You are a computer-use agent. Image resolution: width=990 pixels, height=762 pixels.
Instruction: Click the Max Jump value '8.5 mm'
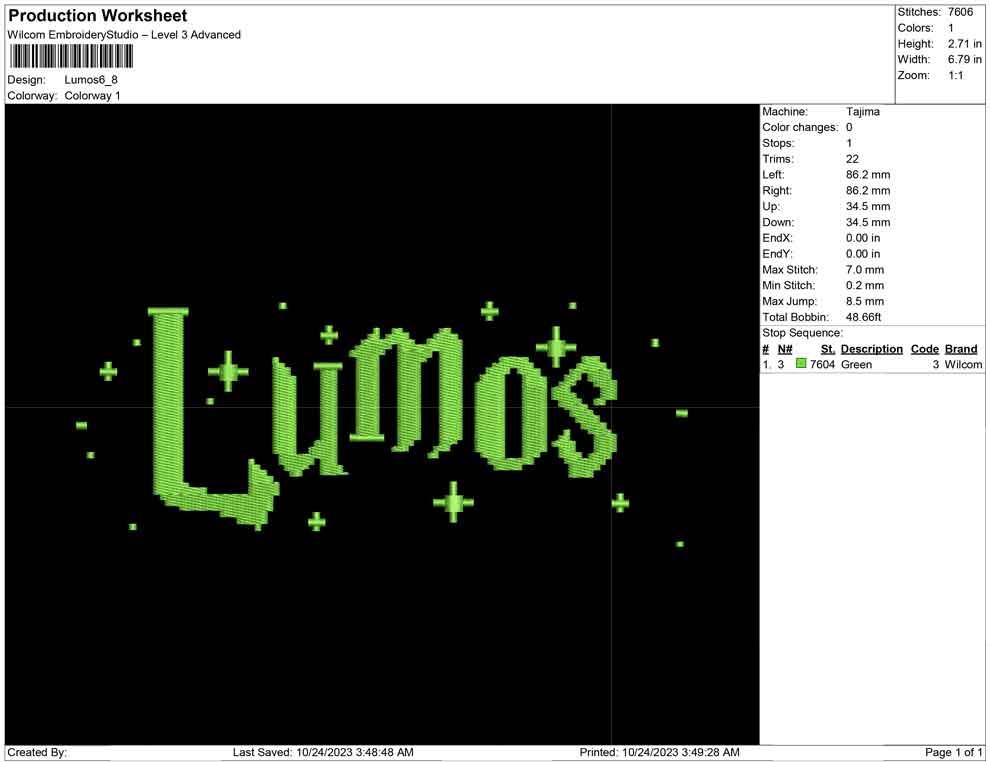click(x=865, y=301)
